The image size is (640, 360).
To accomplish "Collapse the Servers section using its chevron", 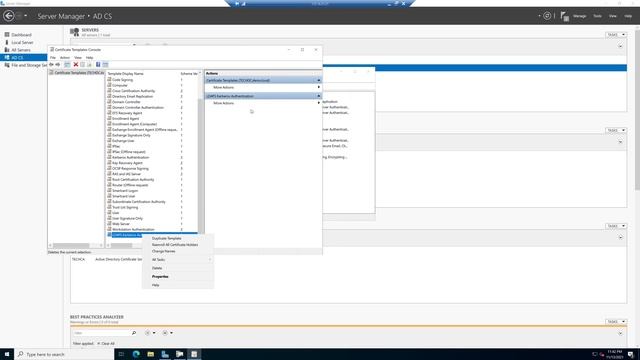I will tap(620, 46).
